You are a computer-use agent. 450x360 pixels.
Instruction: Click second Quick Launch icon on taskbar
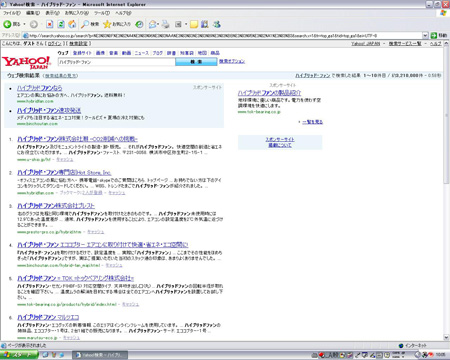53,355
